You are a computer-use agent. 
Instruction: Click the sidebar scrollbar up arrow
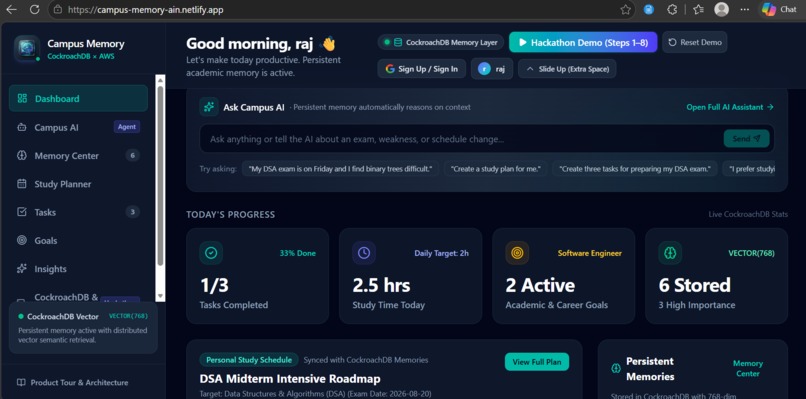(160, 80)
